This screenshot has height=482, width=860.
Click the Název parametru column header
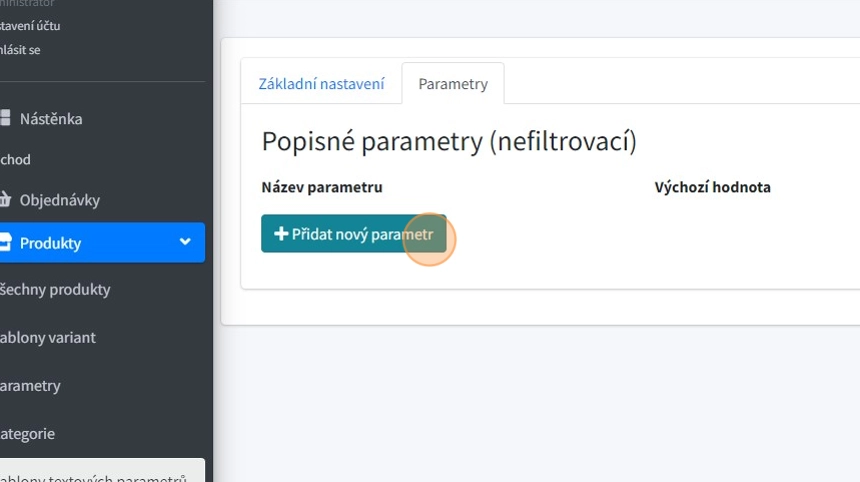click(x=322, y=187)
